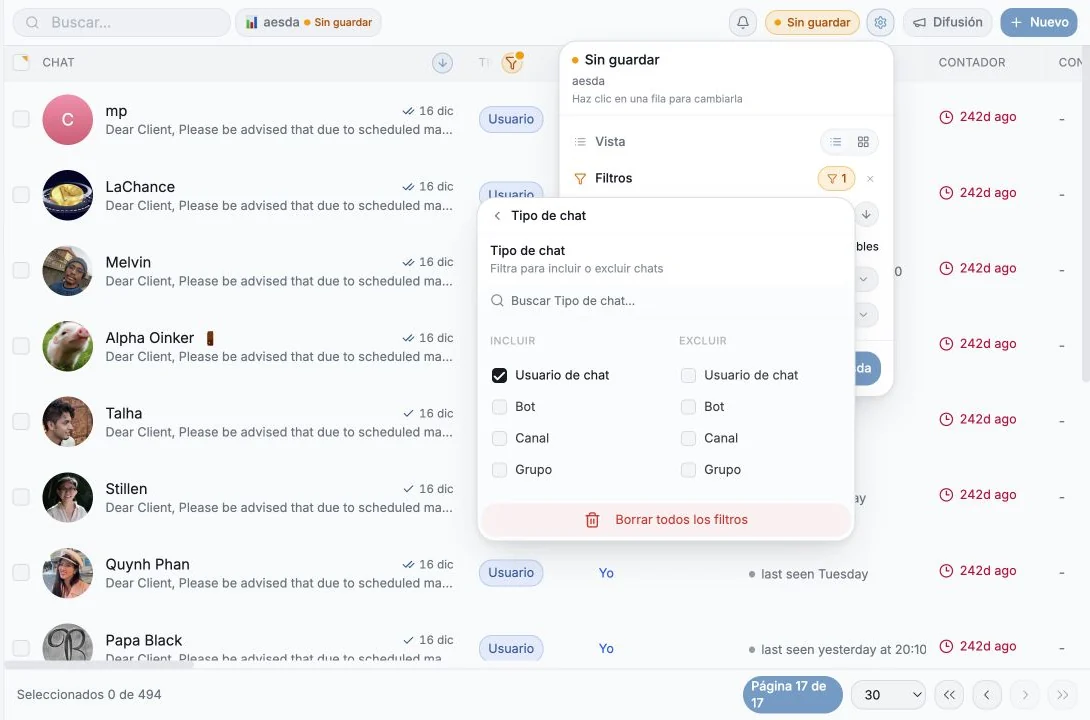Include Bot checkbox
Image resolution: width=1090 pixels, height=720 pixels.
[x=499, y=407]
